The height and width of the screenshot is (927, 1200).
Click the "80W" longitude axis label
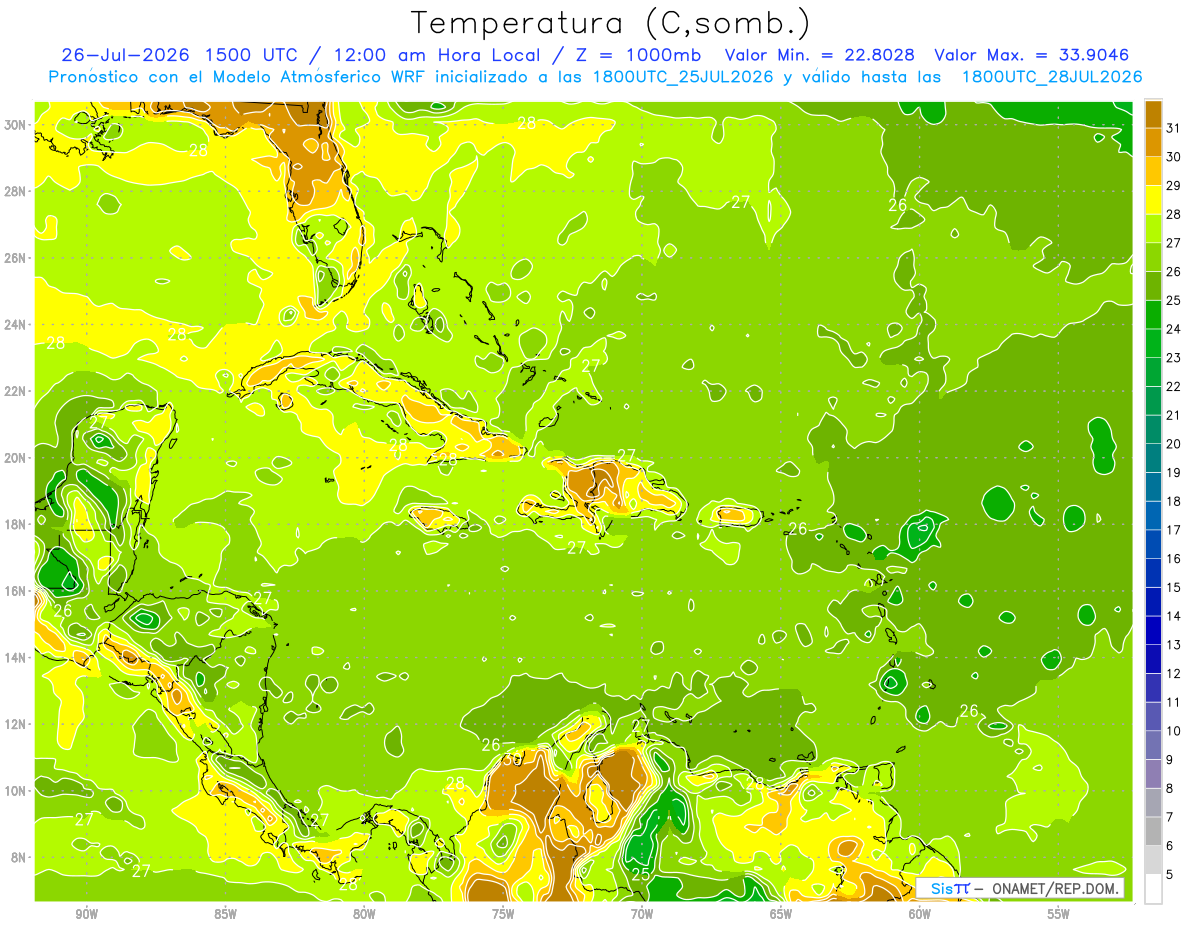pos(364,913)
